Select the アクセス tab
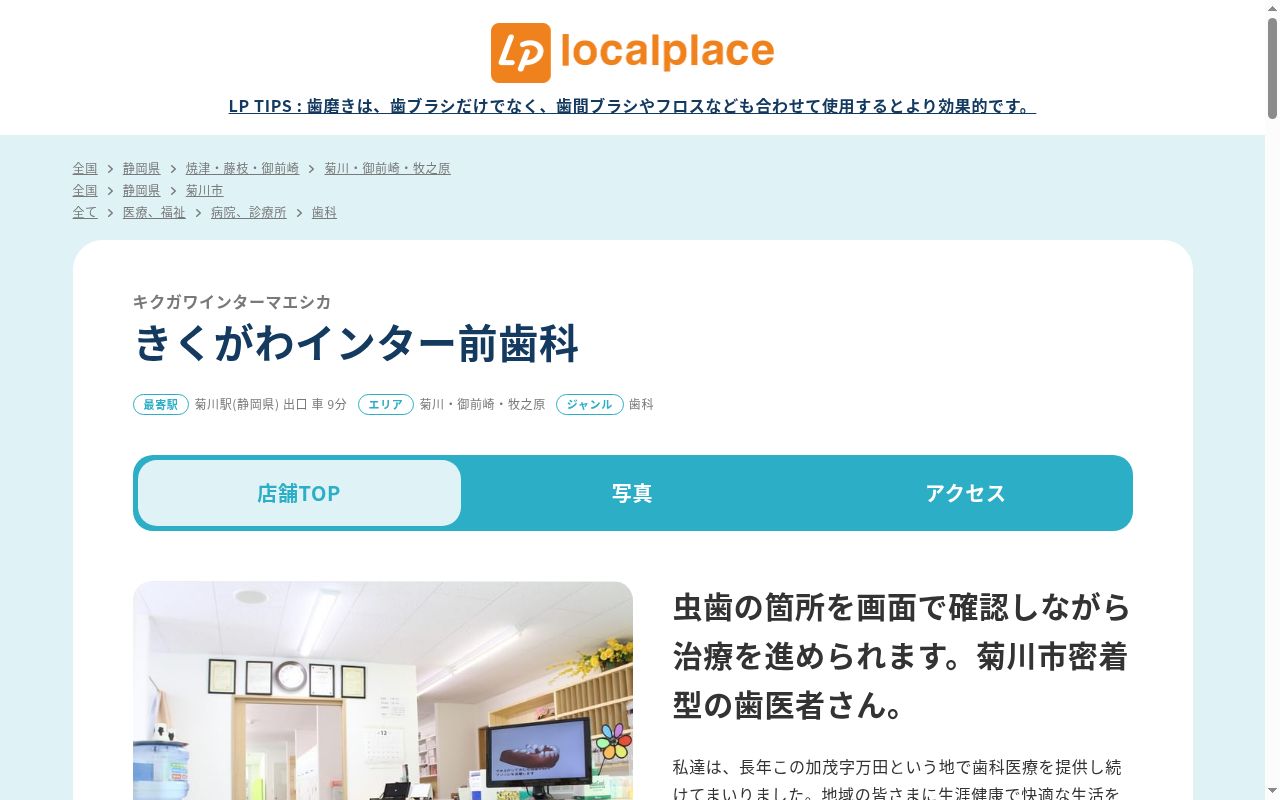1280x800 pixels. [965, 493]
